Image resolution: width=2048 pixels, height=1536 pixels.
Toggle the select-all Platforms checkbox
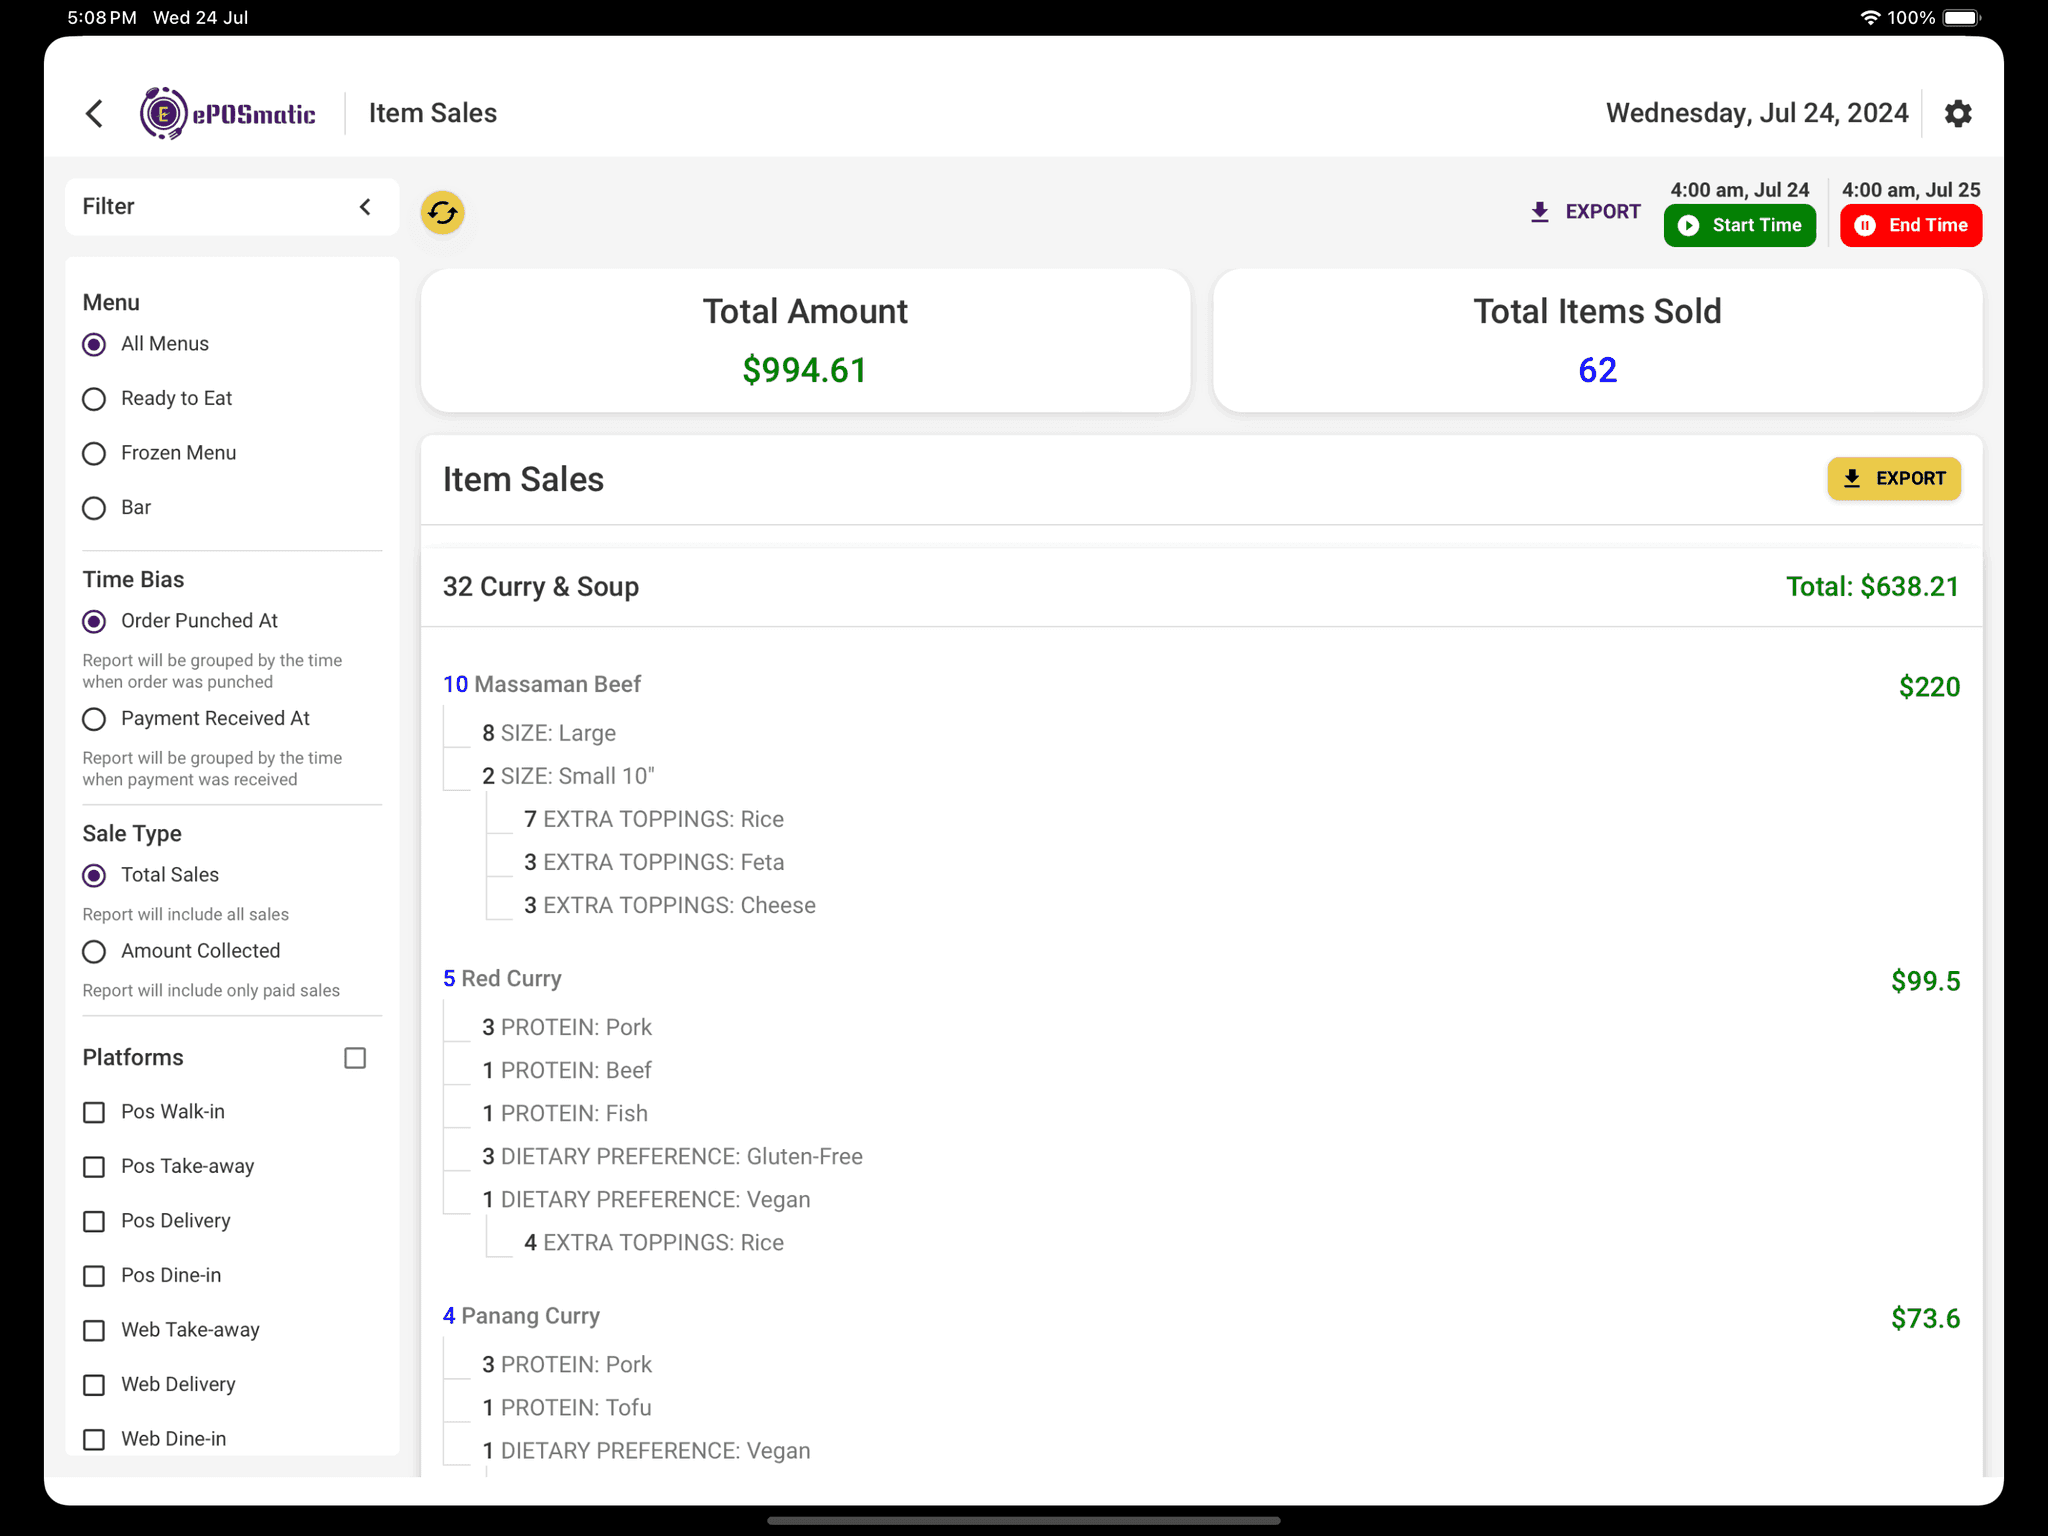[x=355, y=1057]
